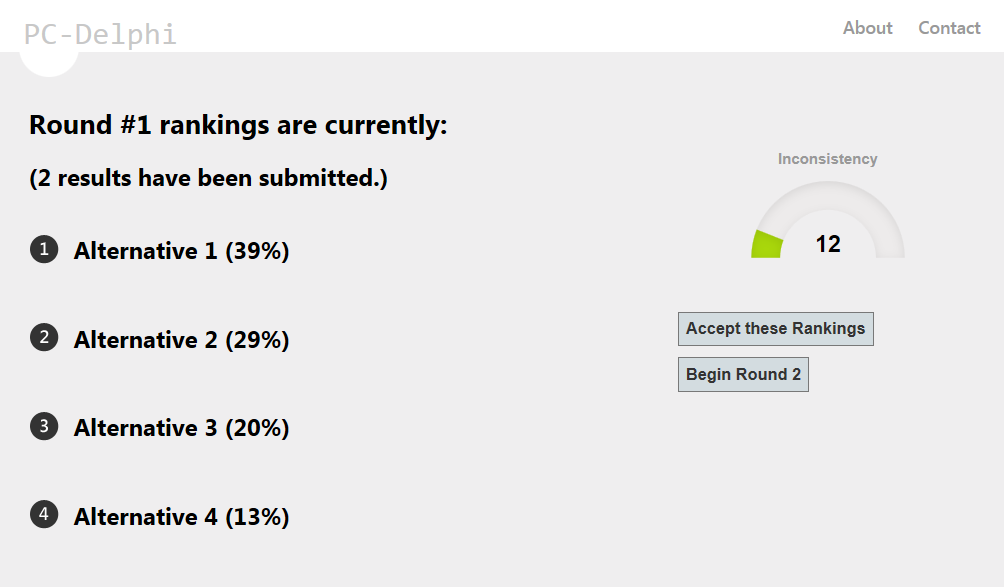The height and width of the screenshot is (587, 1004).
Task: Select Alternative 2 (29%) entry
Action: pos(181,340)
